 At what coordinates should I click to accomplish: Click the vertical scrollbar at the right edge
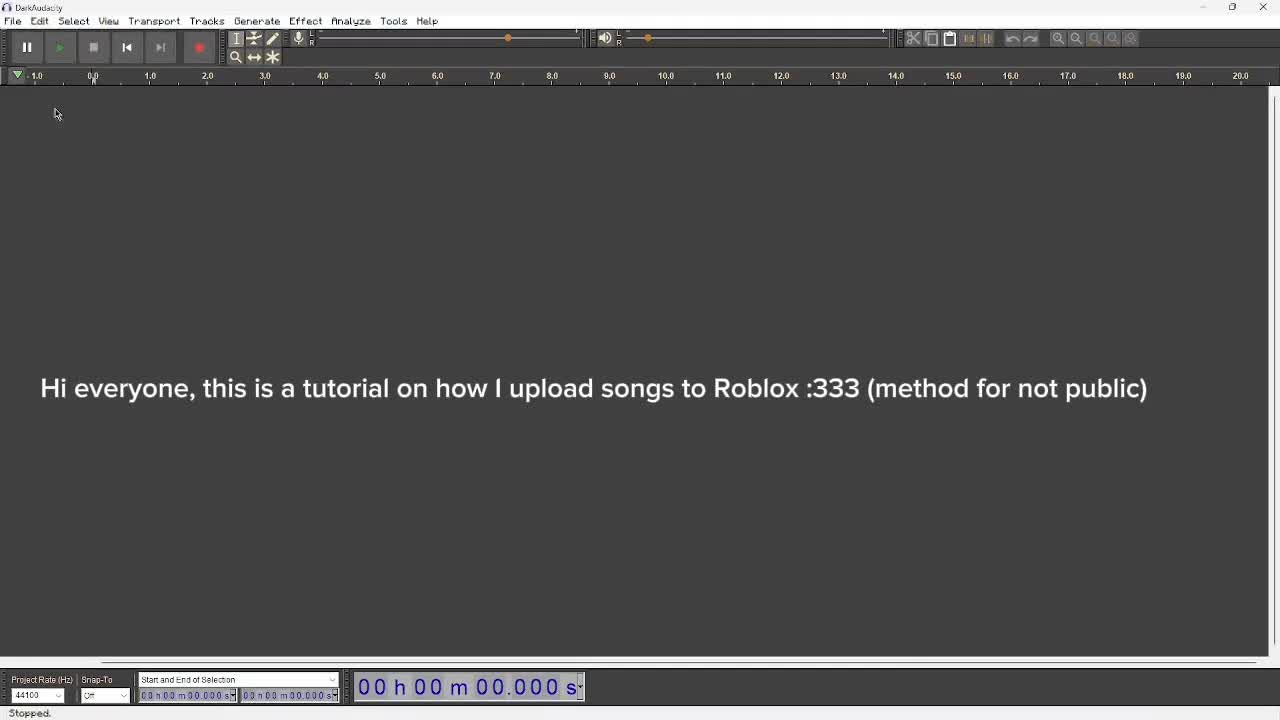pyautogui.click(x=1274, y=370)
